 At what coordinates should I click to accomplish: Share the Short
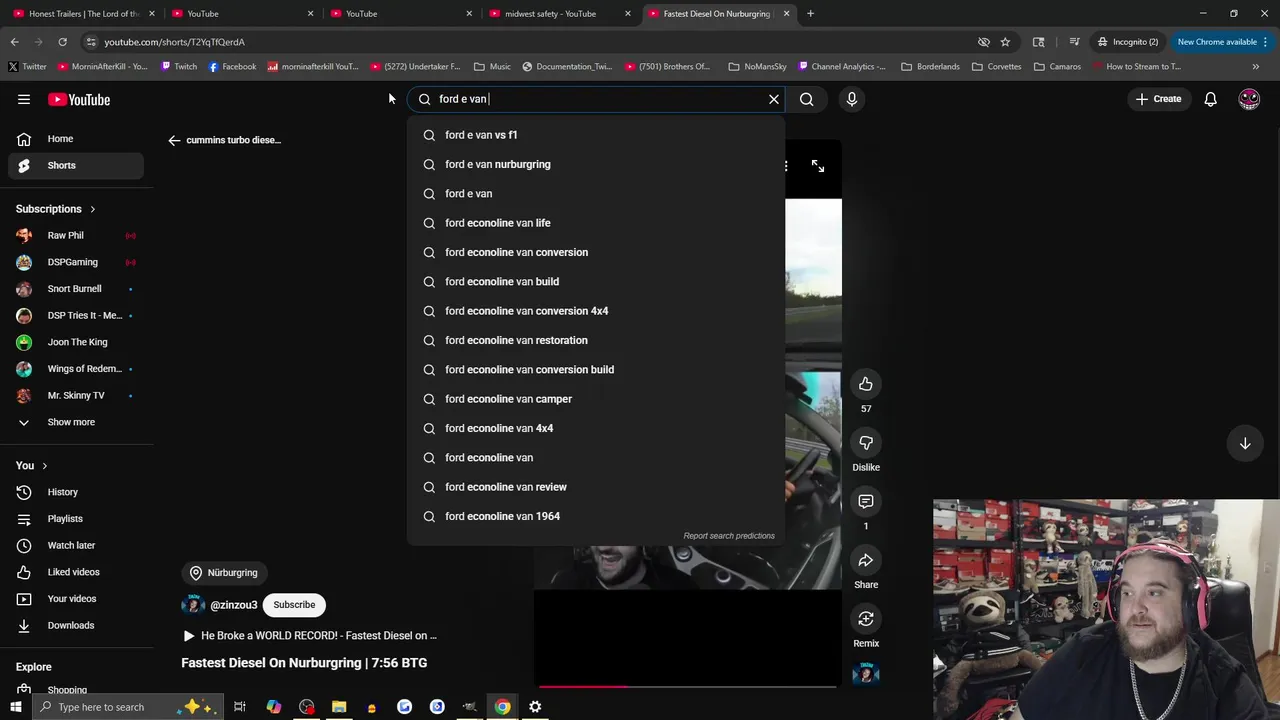tap(866, 560)
